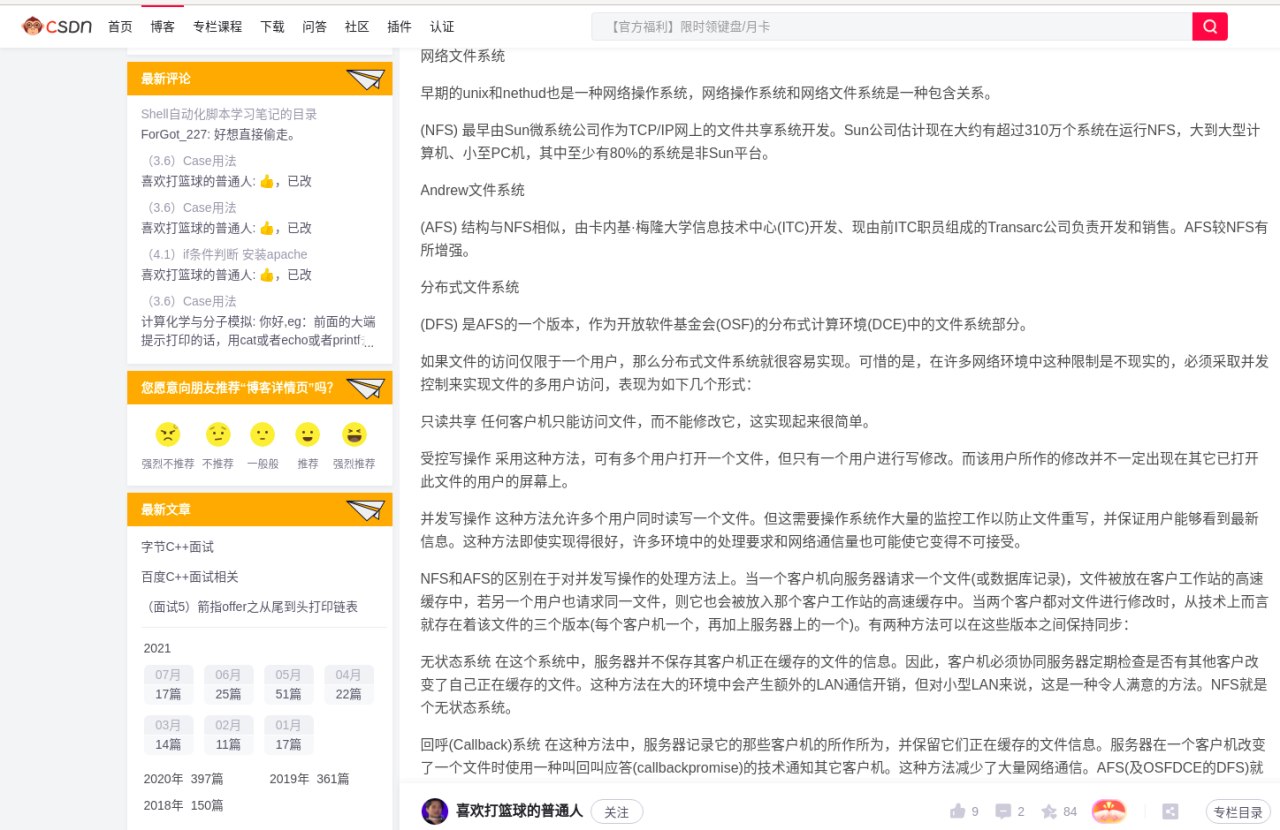Viewport: 1280px width, 830px height.
Task: Open the 01月 17篇 archive
Action: [x=289, y=735]
